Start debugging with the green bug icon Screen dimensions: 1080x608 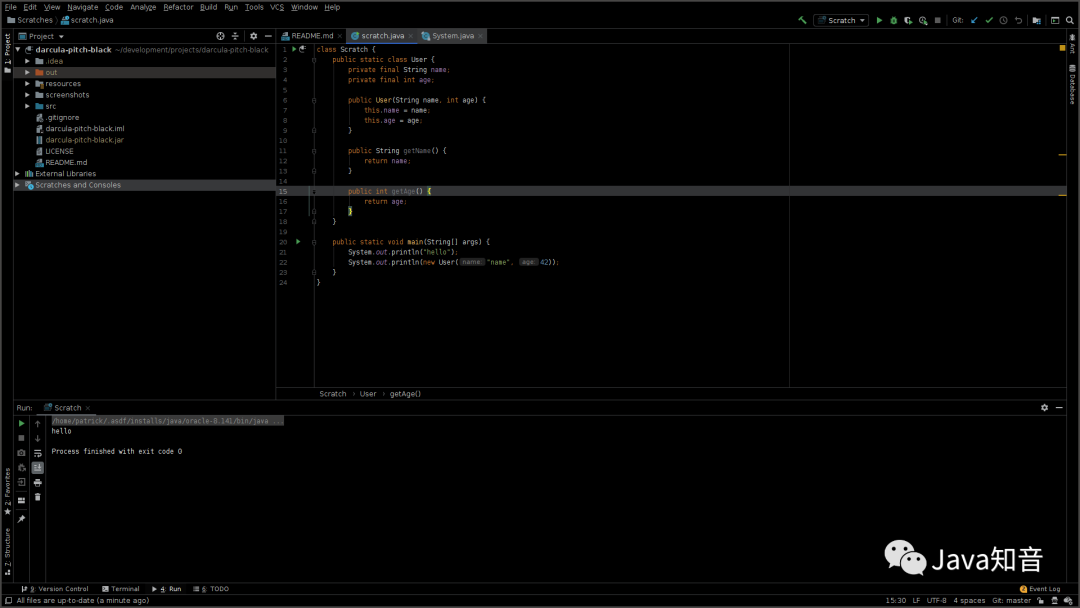click(x=893, y=20)
